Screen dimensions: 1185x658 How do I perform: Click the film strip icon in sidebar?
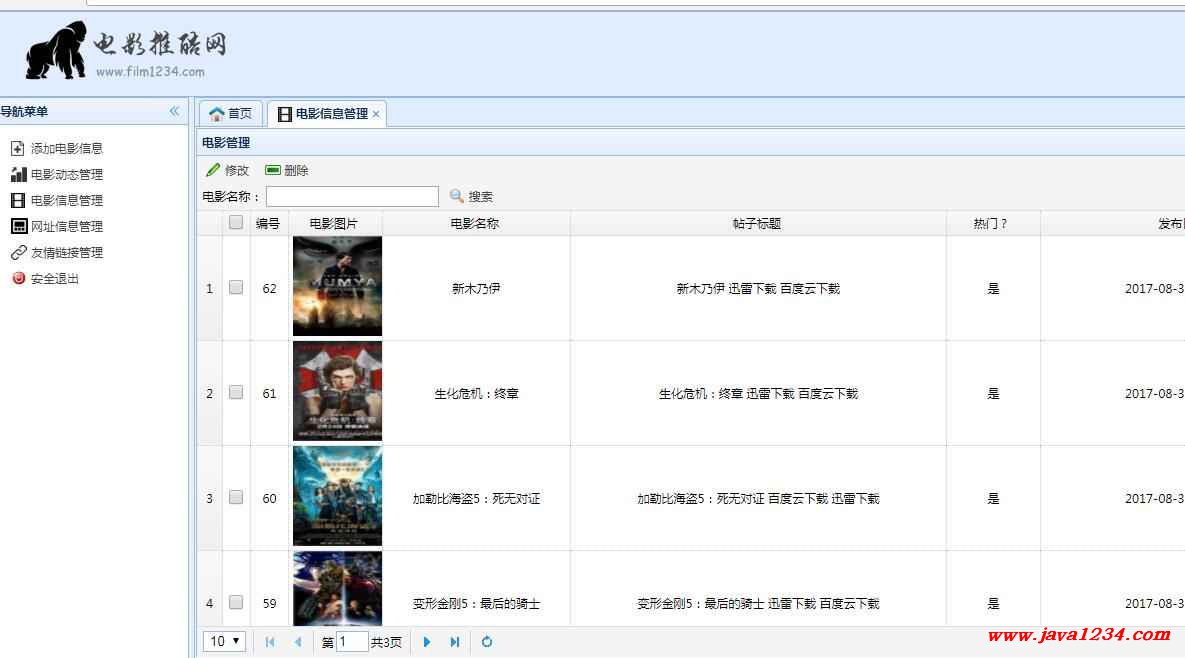pyautogui.click(x=18, y=200)
